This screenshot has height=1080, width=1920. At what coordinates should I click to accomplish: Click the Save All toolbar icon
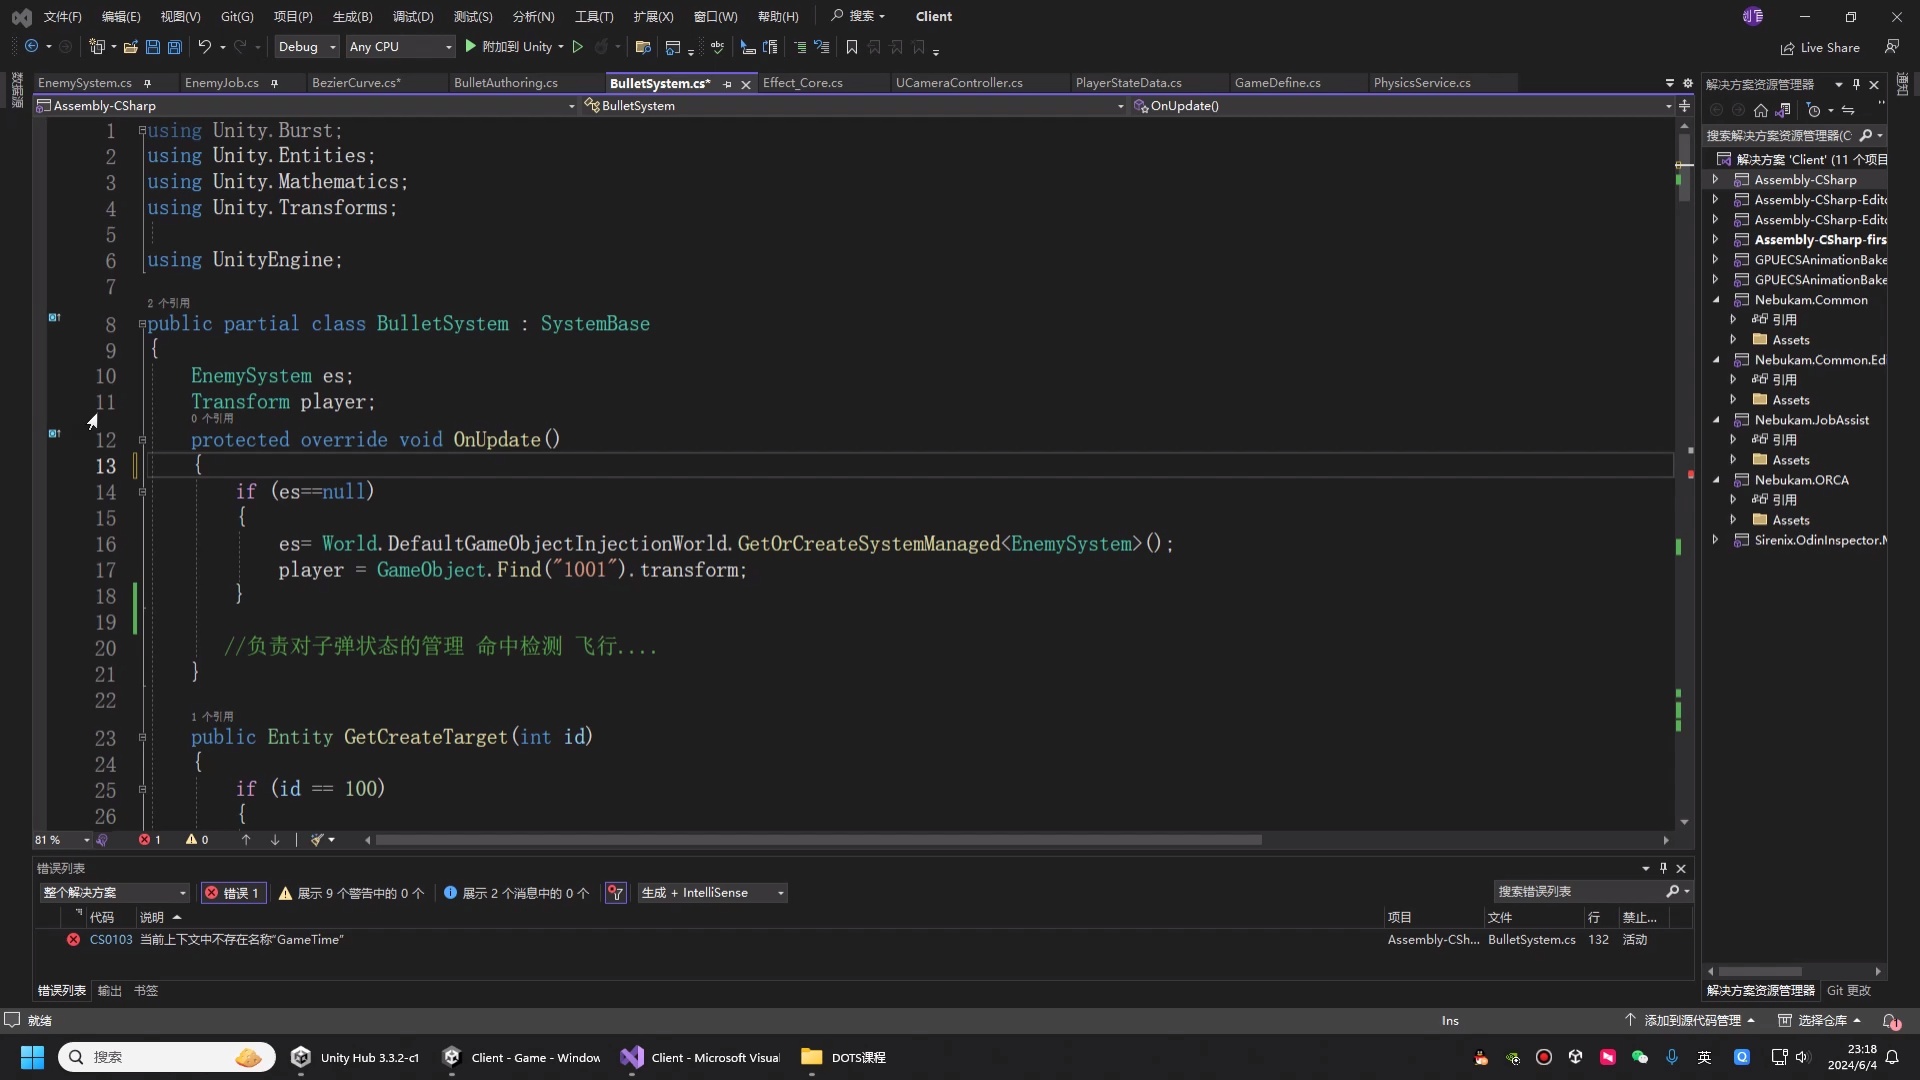[174, 47]
